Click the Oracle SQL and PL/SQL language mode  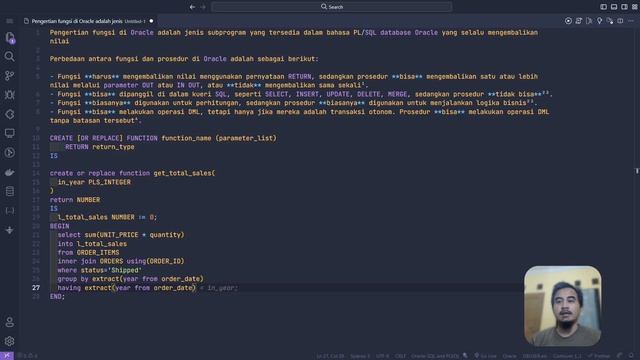click(435, 356)
